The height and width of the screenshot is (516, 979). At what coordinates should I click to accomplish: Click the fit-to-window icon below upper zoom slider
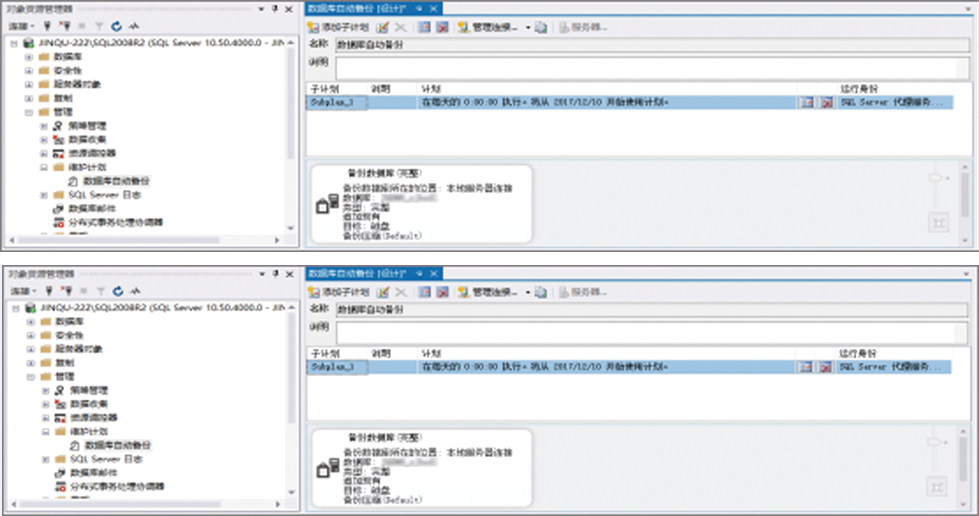[937, 222]
